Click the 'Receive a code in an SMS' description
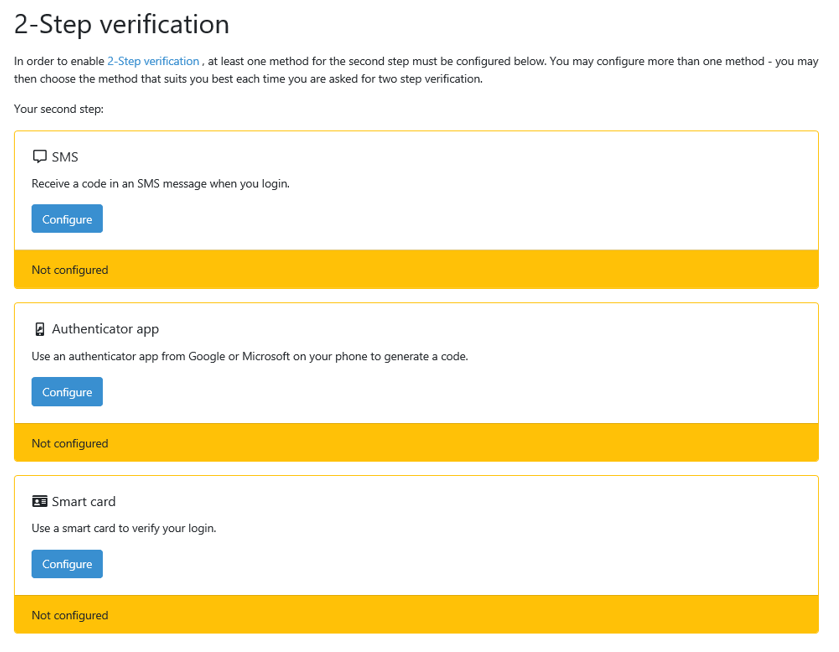839x652 pixels. pos(161,184)
